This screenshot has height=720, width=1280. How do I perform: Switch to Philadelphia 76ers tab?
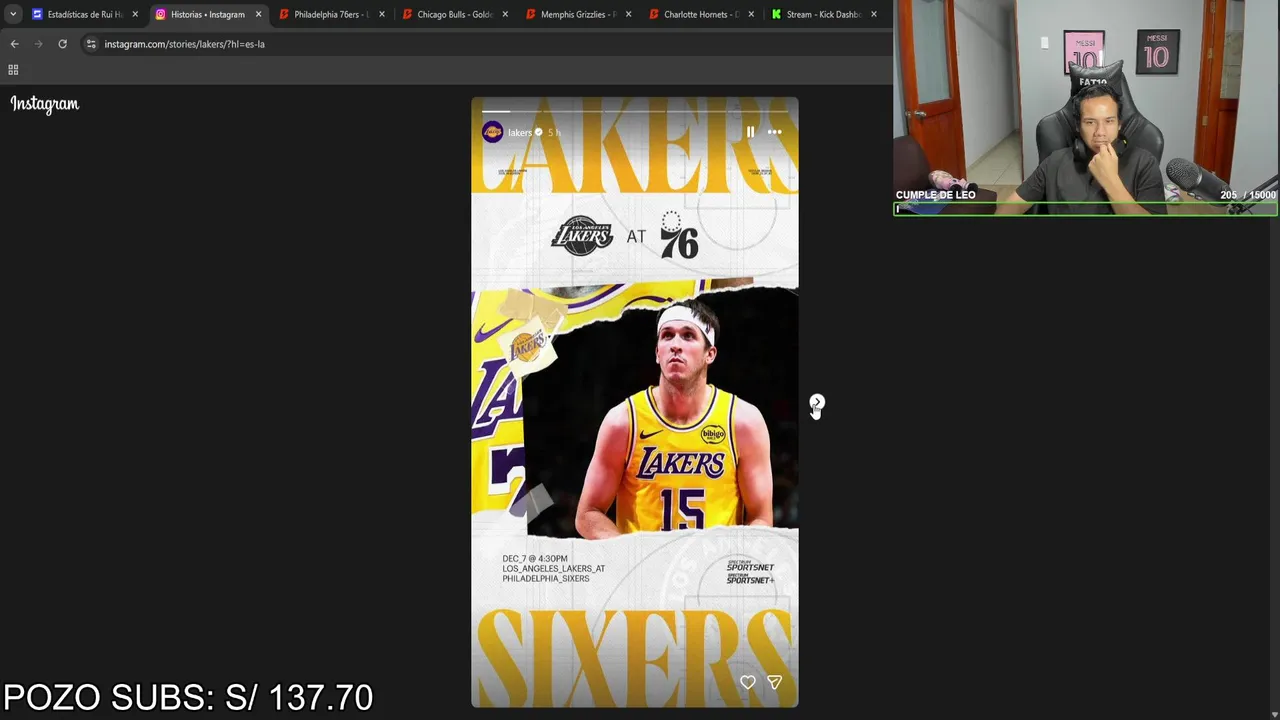pyautogui.click(x=331, y=14)
